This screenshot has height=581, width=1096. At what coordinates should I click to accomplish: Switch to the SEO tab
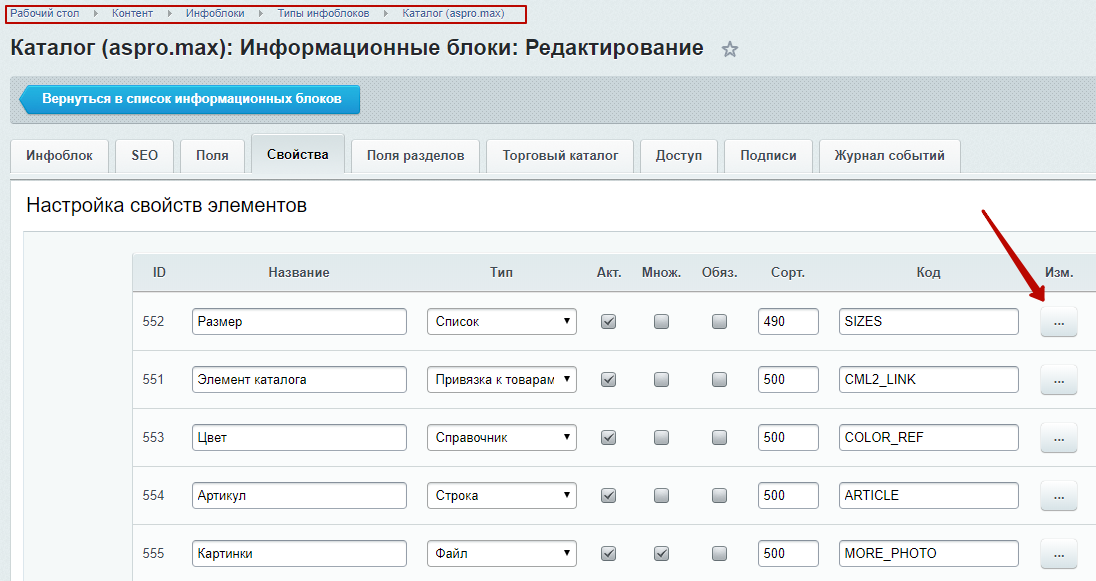point(145,156)
